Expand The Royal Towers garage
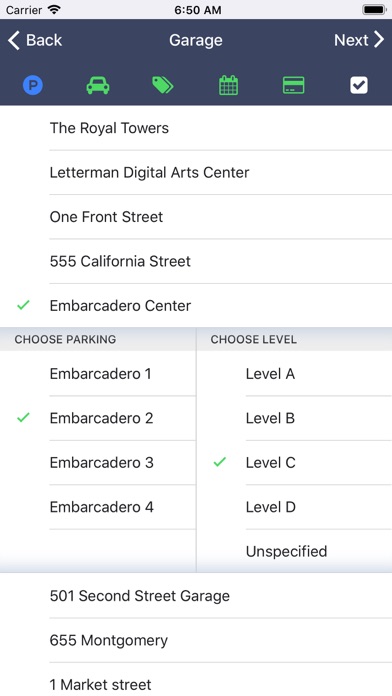This screenshot has width=392, height=696. tap(196, 128)
